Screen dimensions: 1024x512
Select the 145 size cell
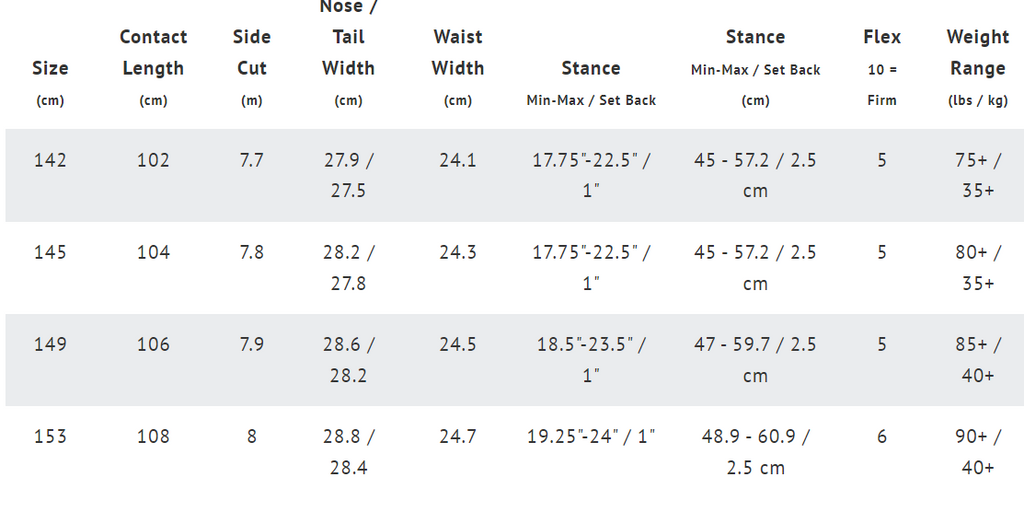50,252
